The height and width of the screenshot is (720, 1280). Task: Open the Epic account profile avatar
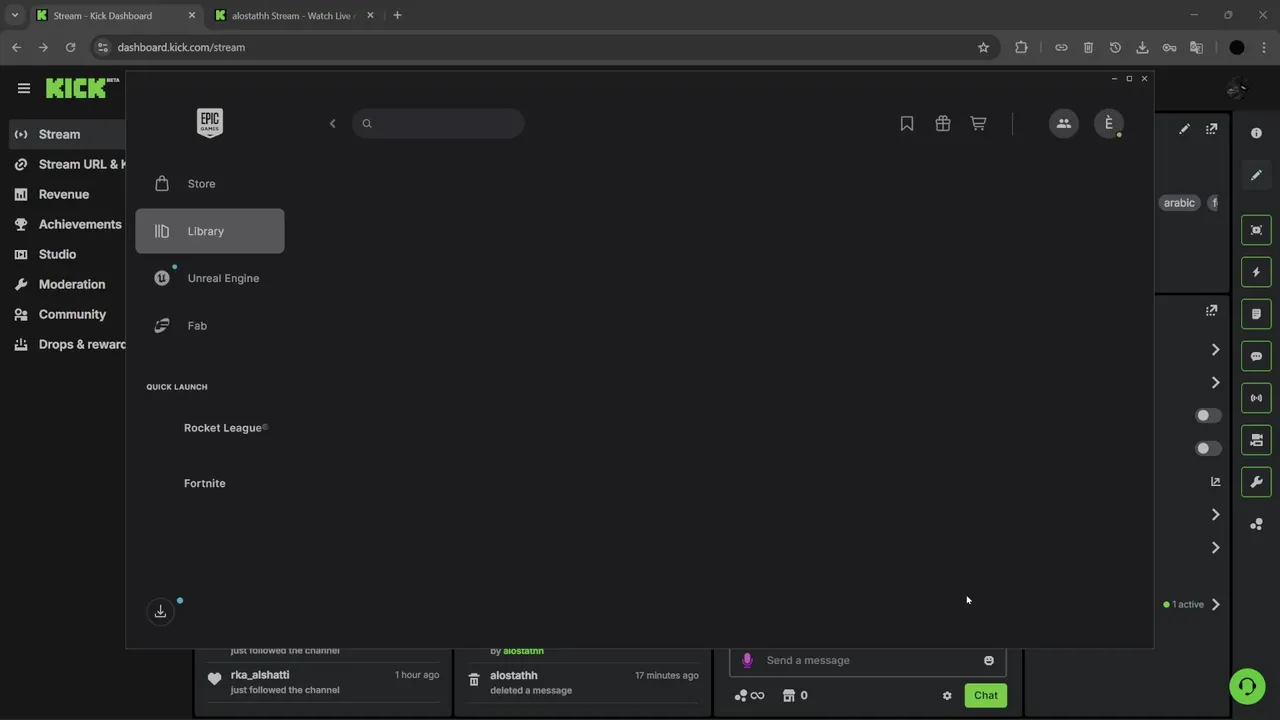tap(1108, 123)
